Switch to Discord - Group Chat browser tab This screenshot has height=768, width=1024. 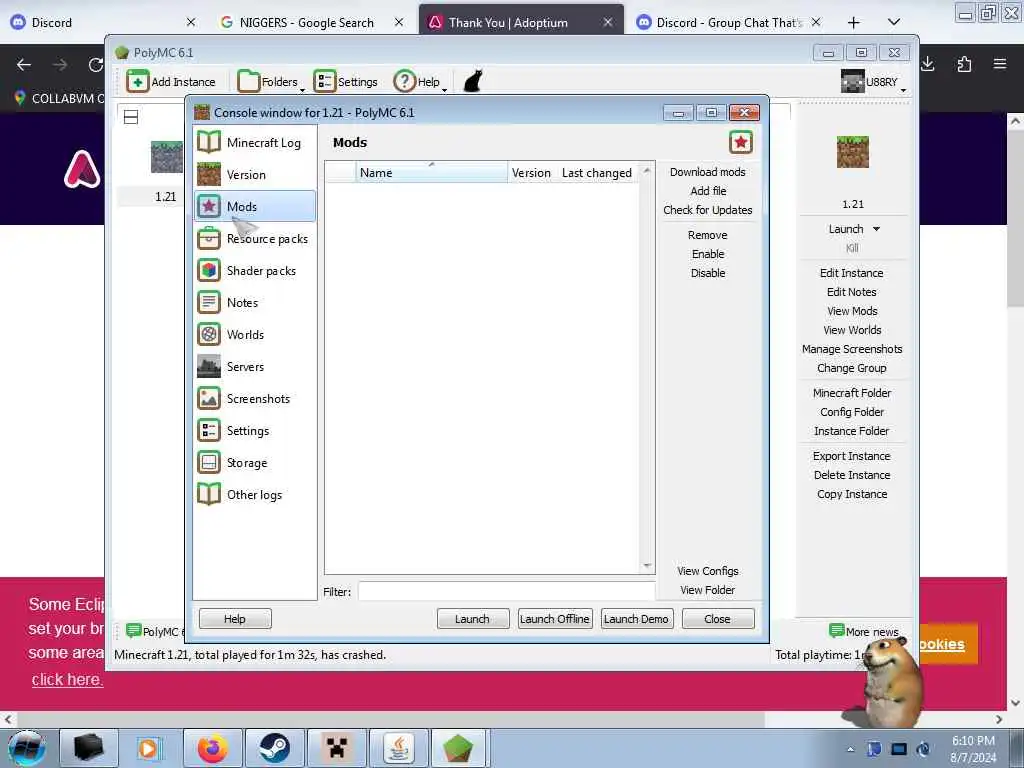pyautogui.click(x=729, y=22)
